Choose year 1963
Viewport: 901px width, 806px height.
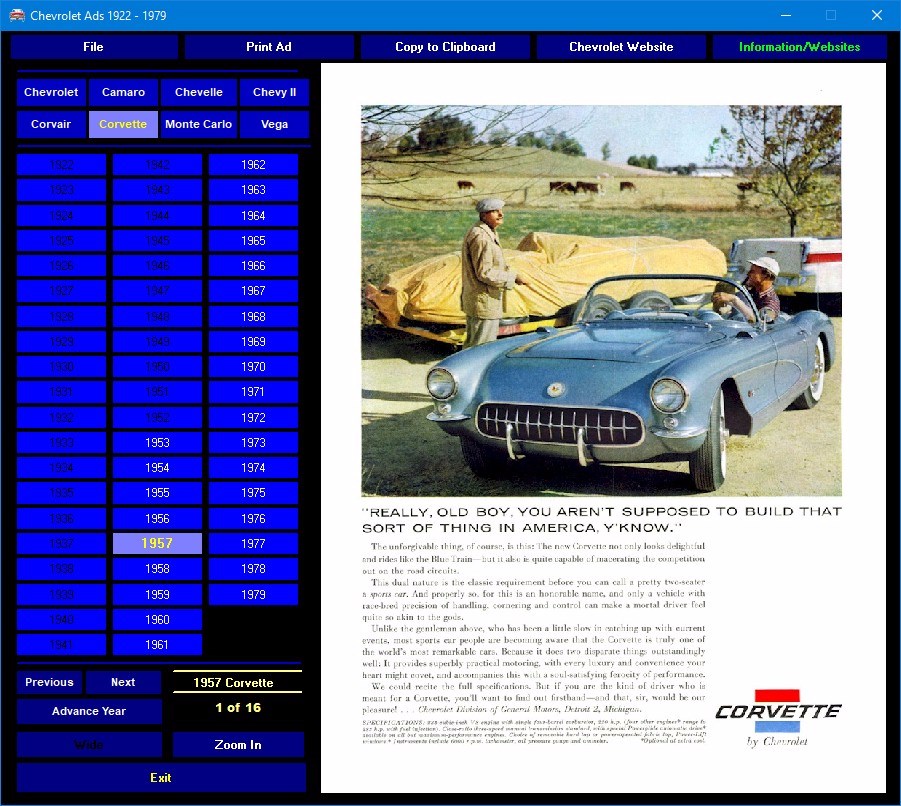(253, 190)
